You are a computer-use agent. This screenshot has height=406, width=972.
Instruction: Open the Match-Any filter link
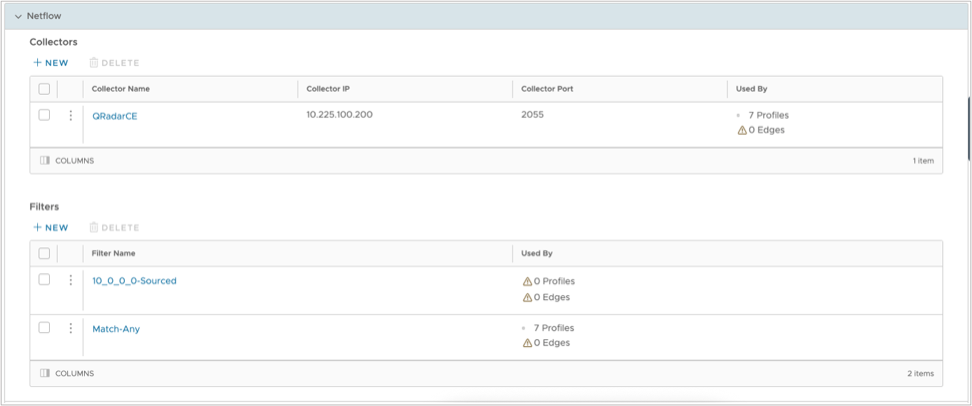(116, 328)
